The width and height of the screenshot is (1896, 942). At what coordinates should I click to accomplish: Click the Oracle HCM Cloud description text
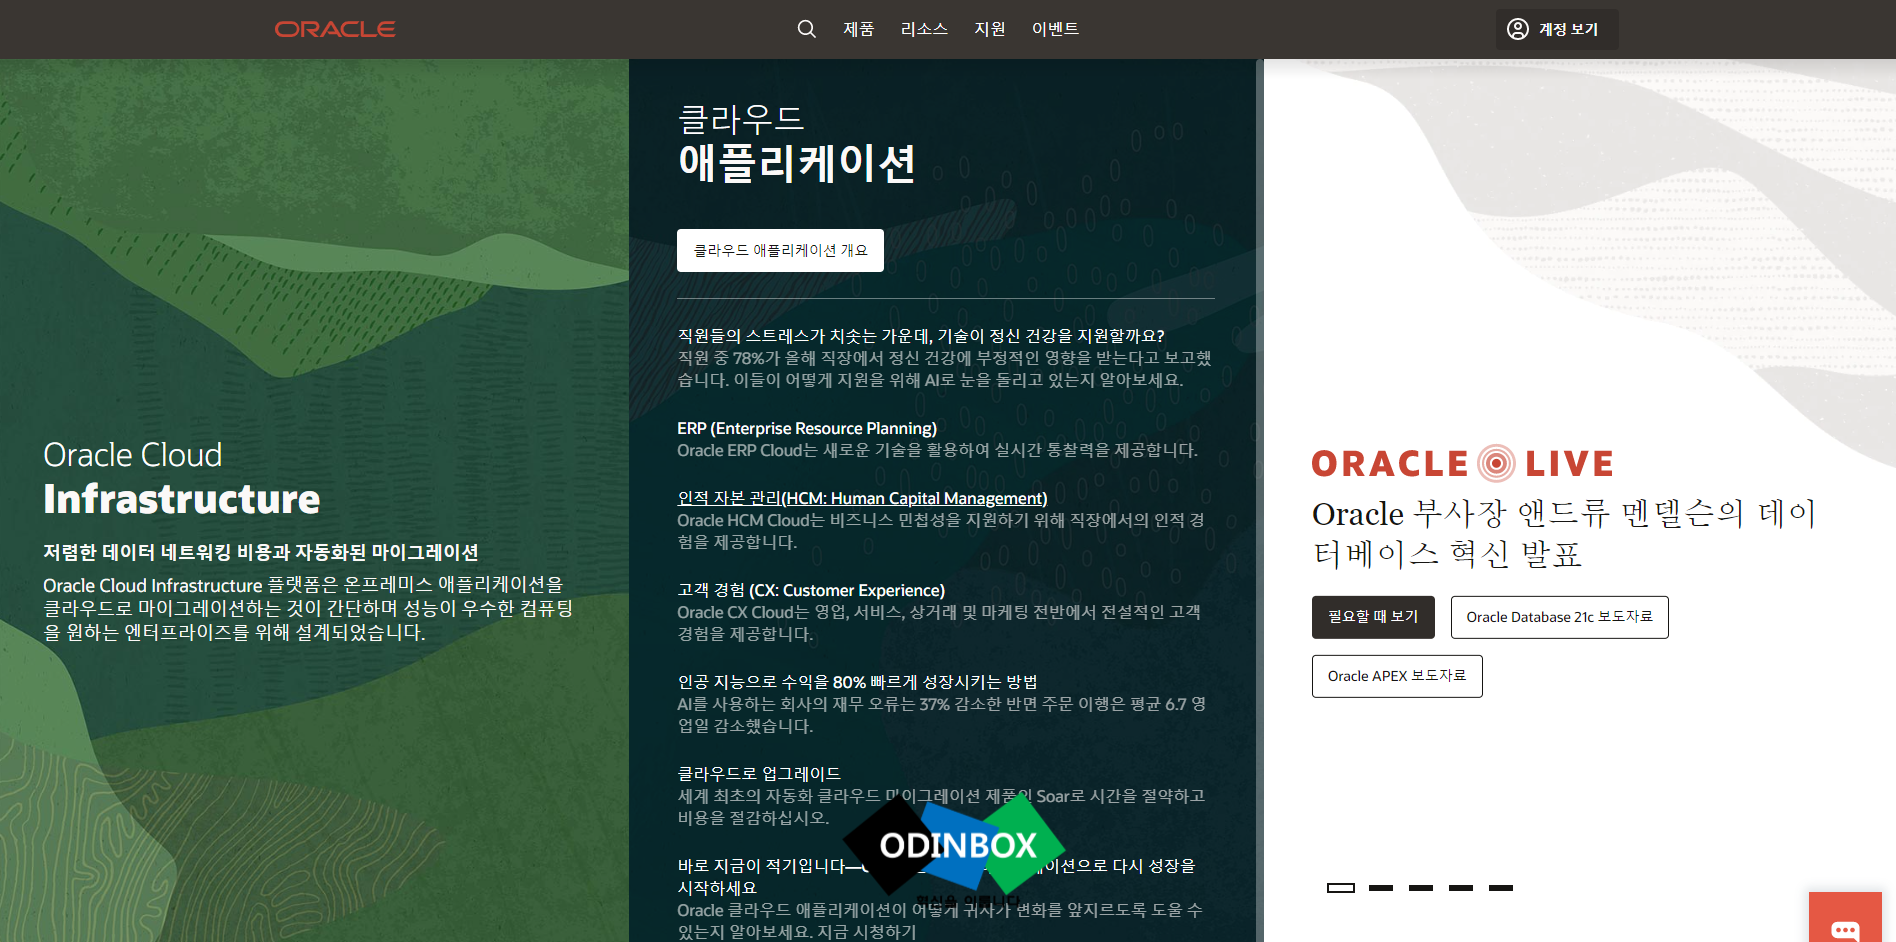click(941, 531)
